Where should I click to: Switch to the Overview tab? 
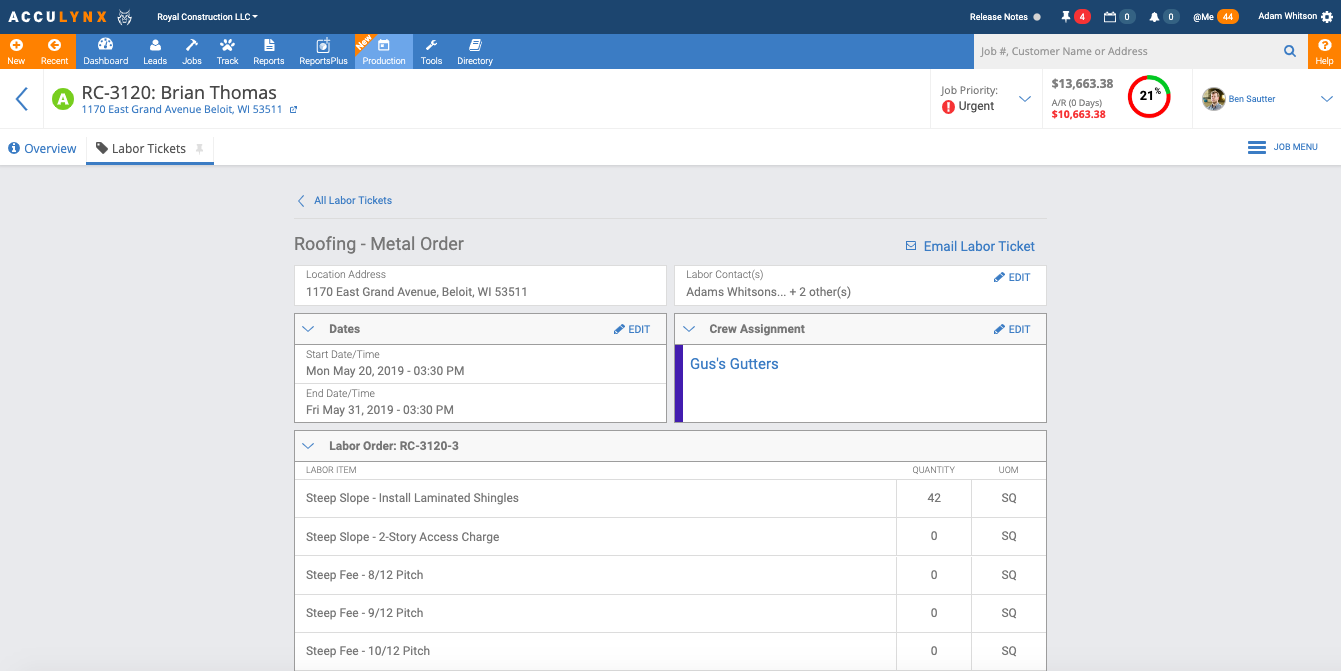[x=42, y=149]
